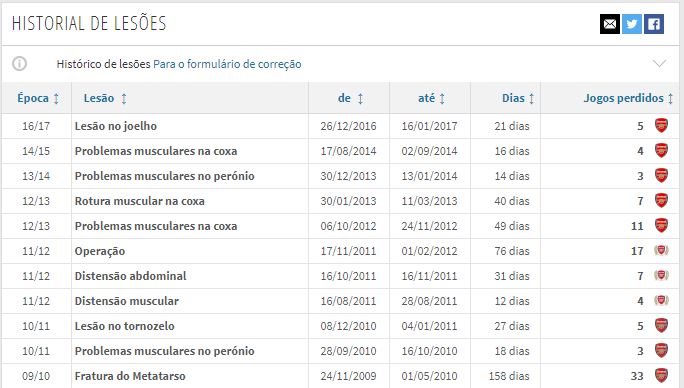
Task: Click the 09/10 season cell
Action: (x=36, y=376)
